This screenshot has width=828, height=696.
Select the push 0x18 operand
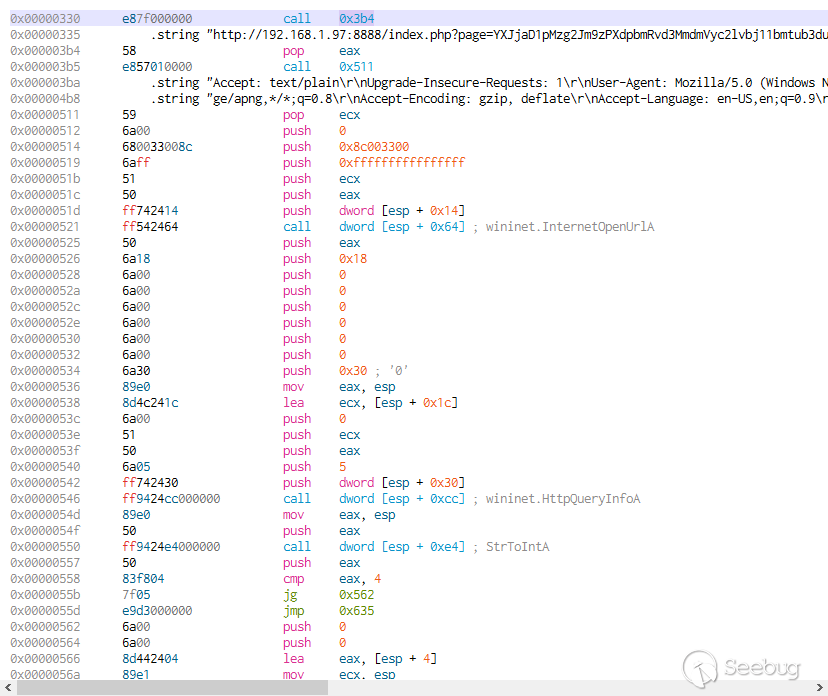(x=352, y=259)
